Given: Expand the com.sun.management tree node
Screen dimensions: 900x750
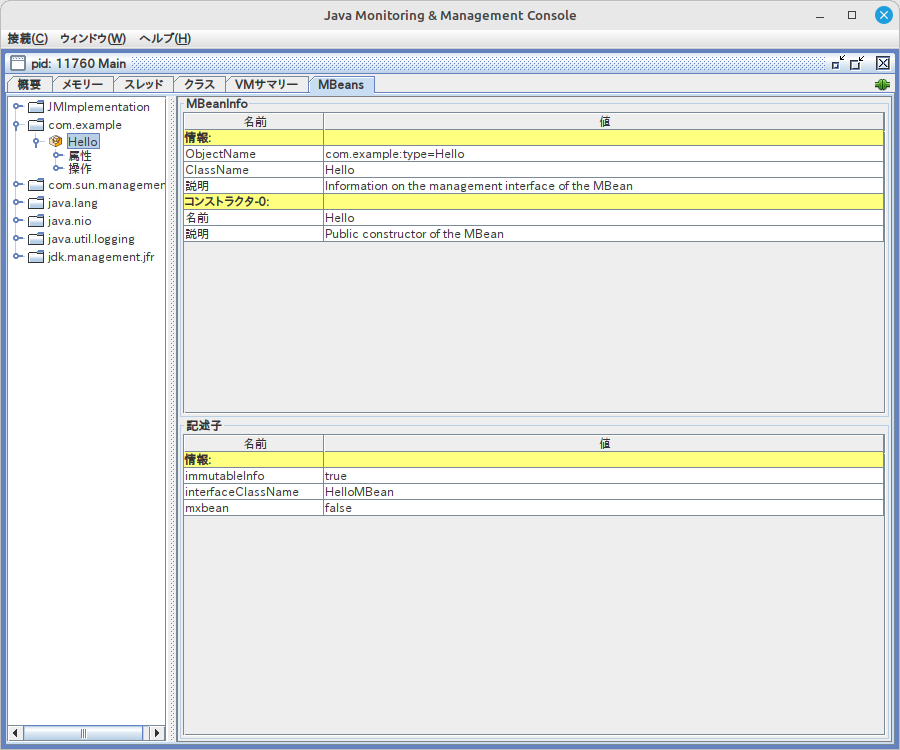Looking at the screenshot, I should point(17,184).
